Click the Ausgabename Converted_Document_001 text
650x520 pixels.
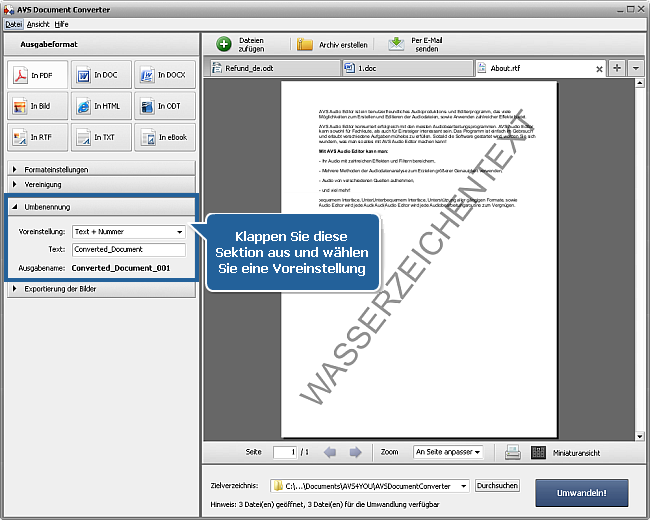click(x=121, y=268)
